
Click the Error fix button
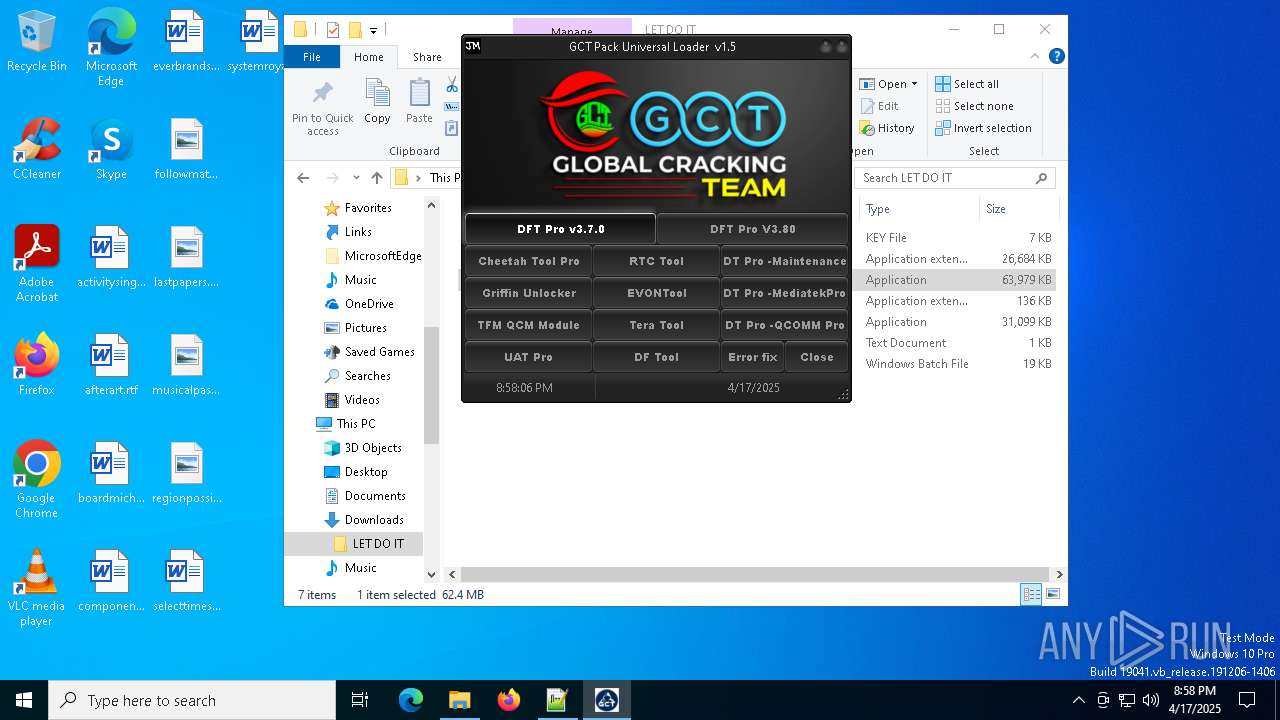click(x=752, y=357)
